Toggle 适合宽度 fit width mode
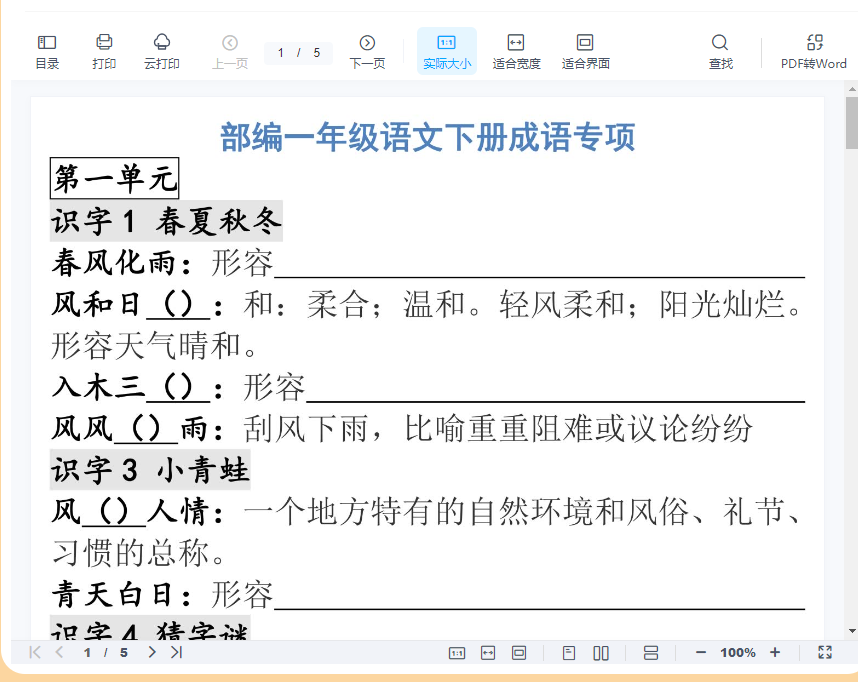 tap(516, 51)
